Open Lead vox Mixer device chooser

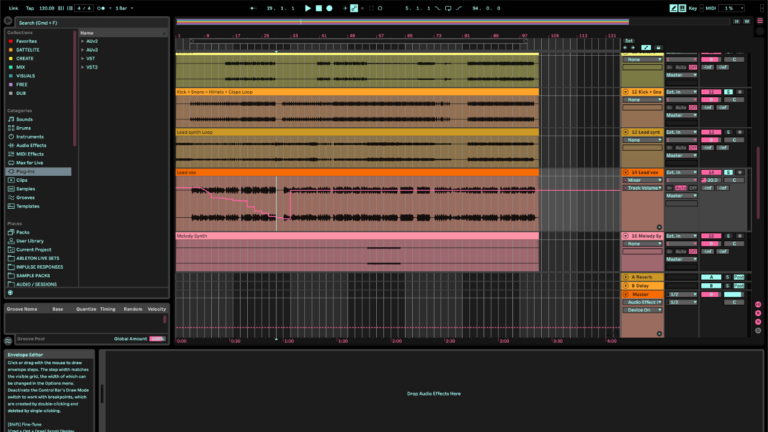coord(643,180)
